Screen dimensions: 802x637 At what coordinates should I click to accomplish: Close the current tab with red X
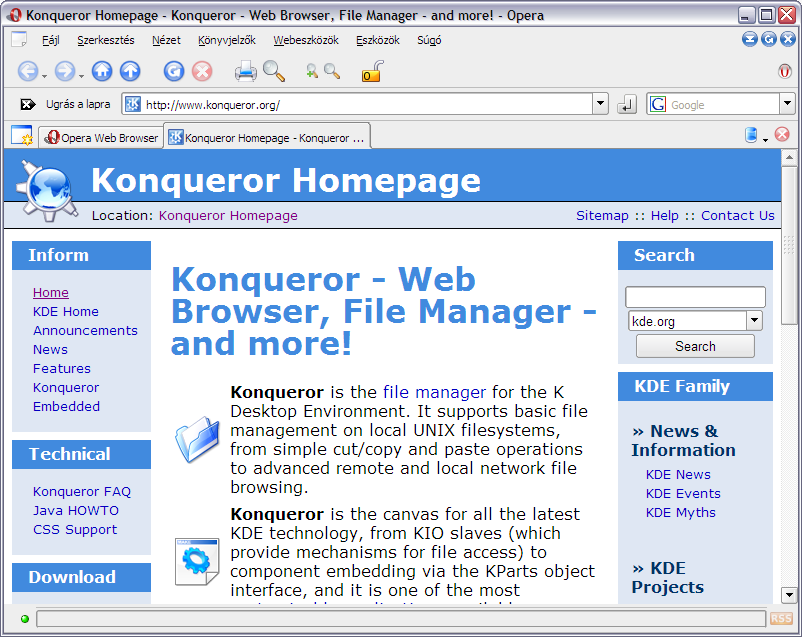782,135
